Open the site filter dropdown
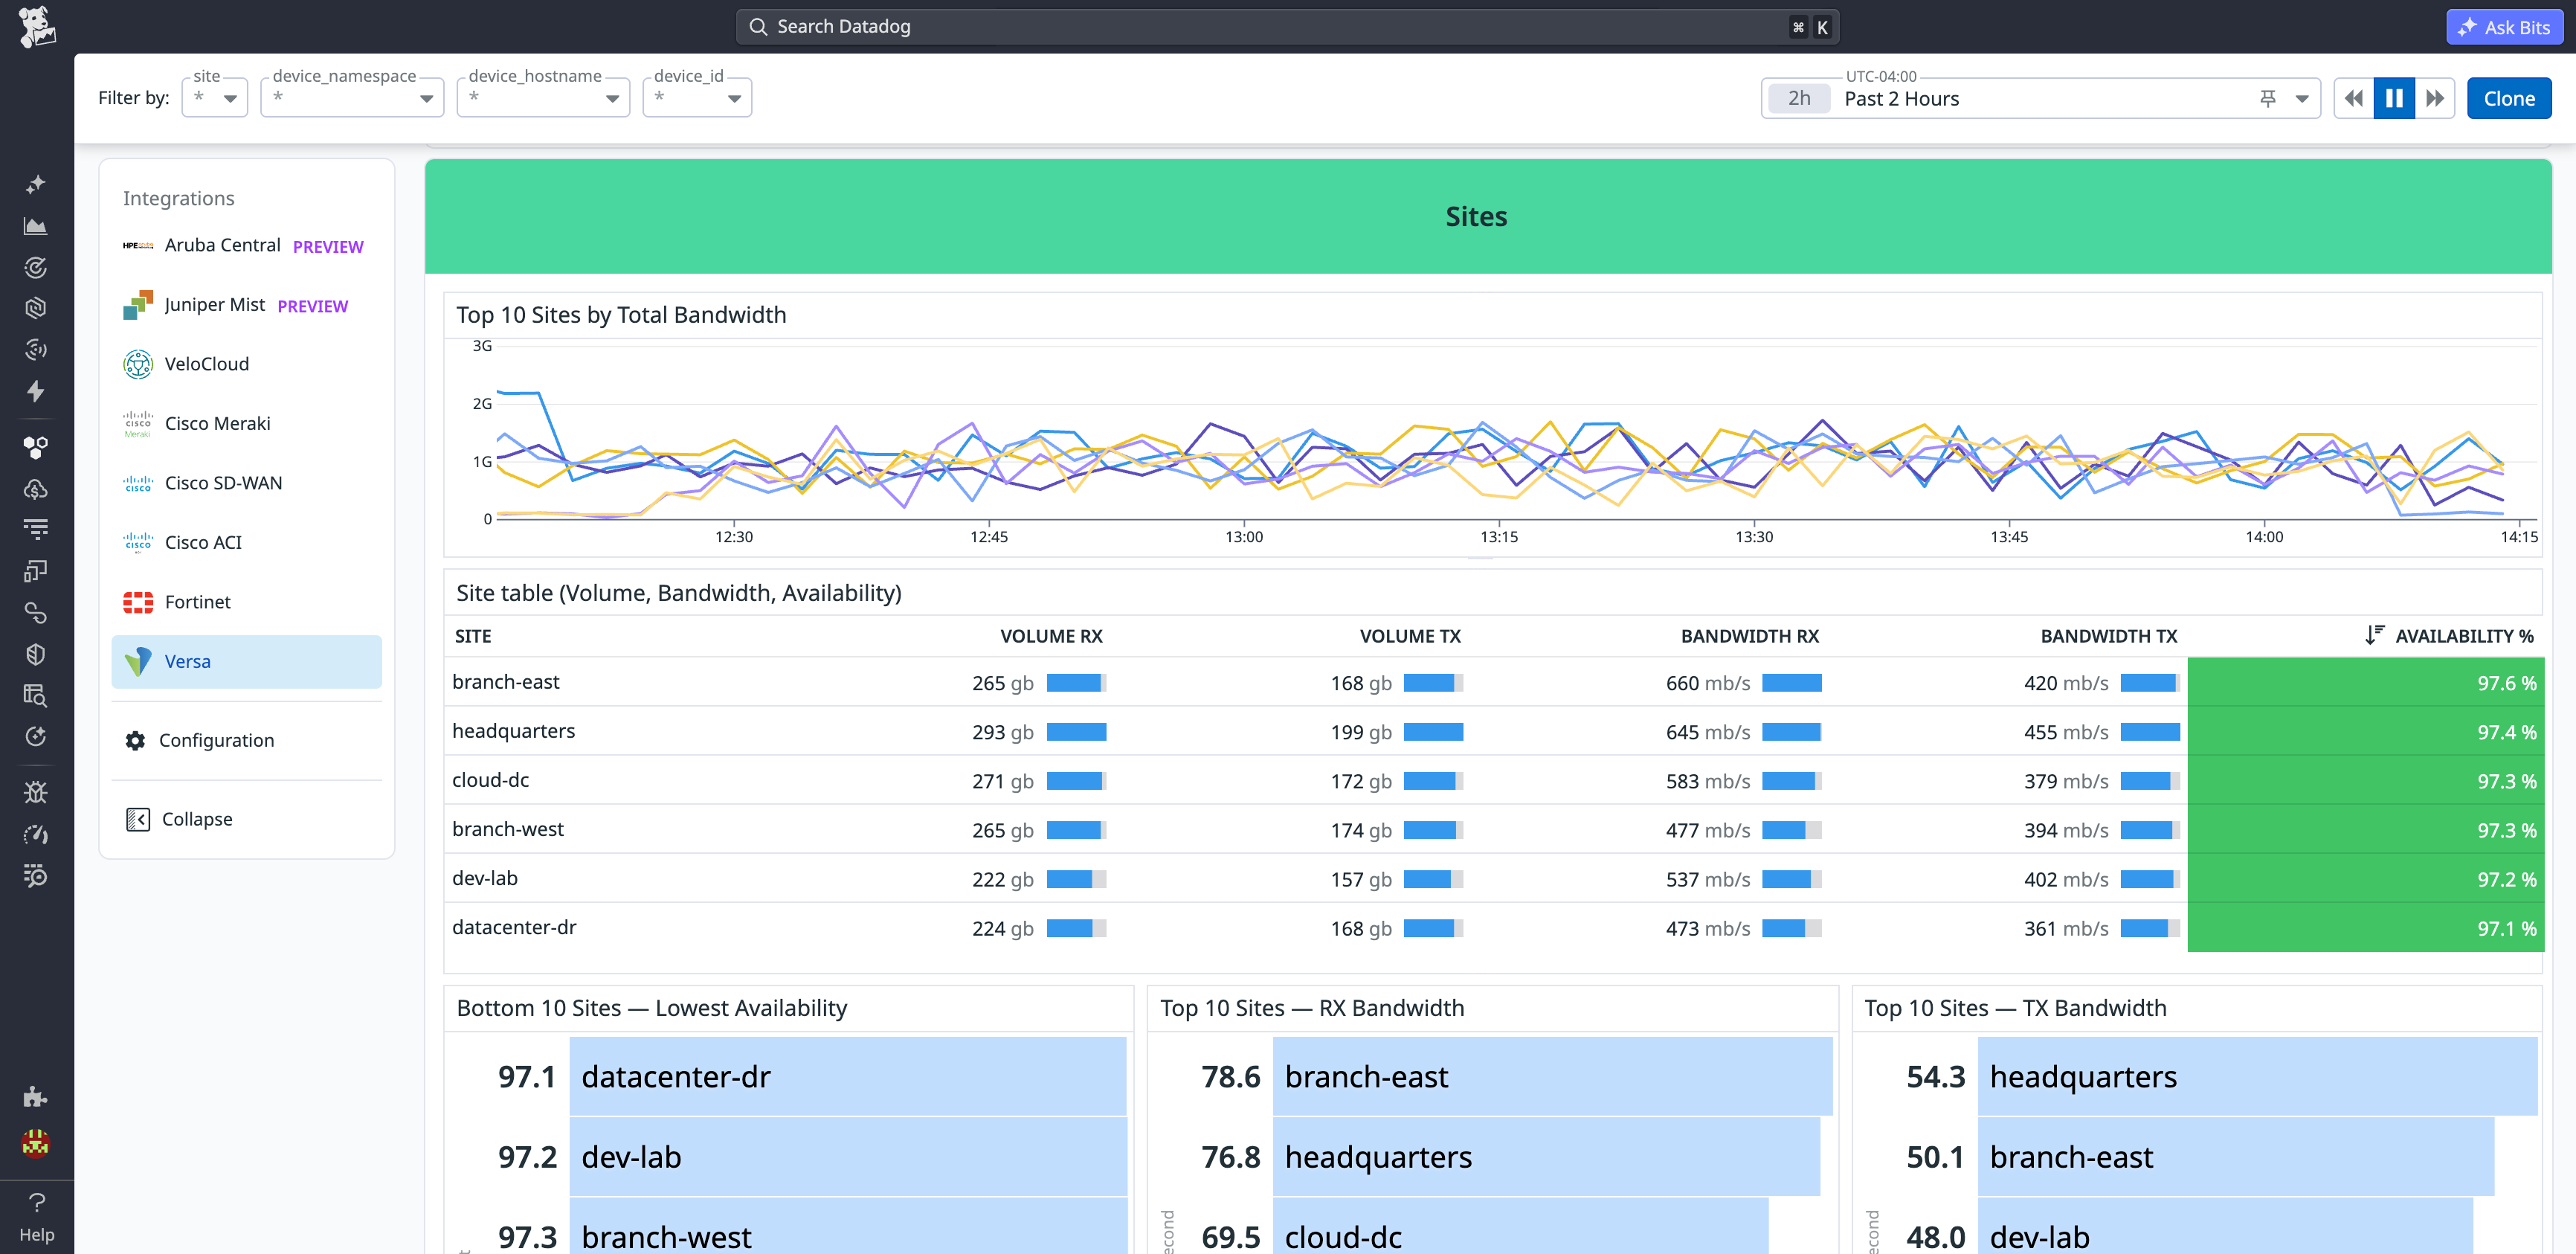The width and height of the screenshot is (2576, 1254). coord(215,97)
